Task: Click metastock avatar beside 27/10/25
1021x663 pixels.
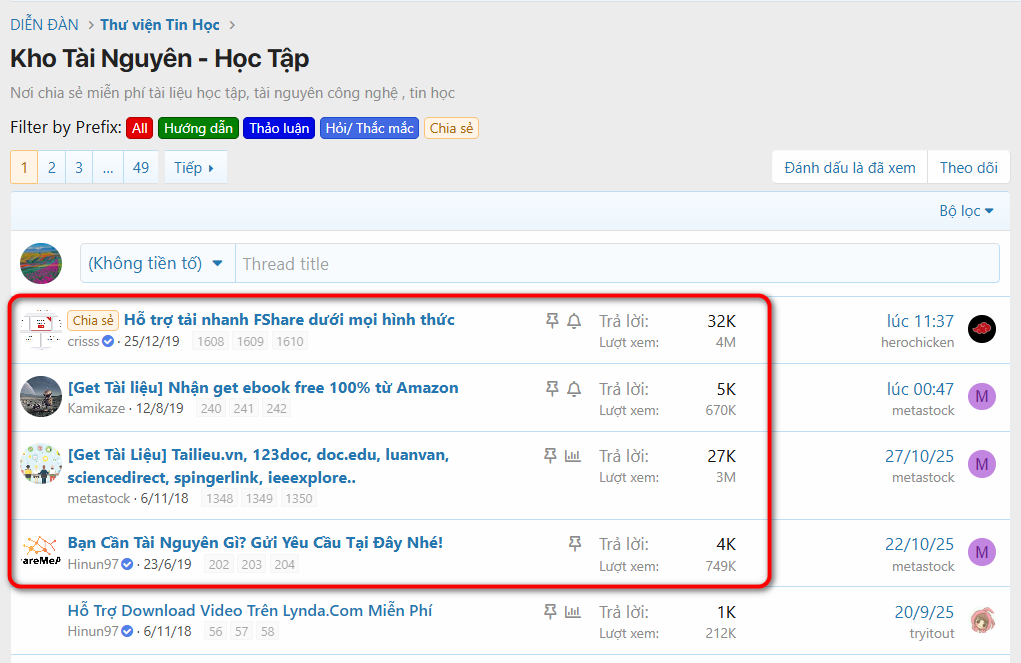Action: (x=982, y=464)
